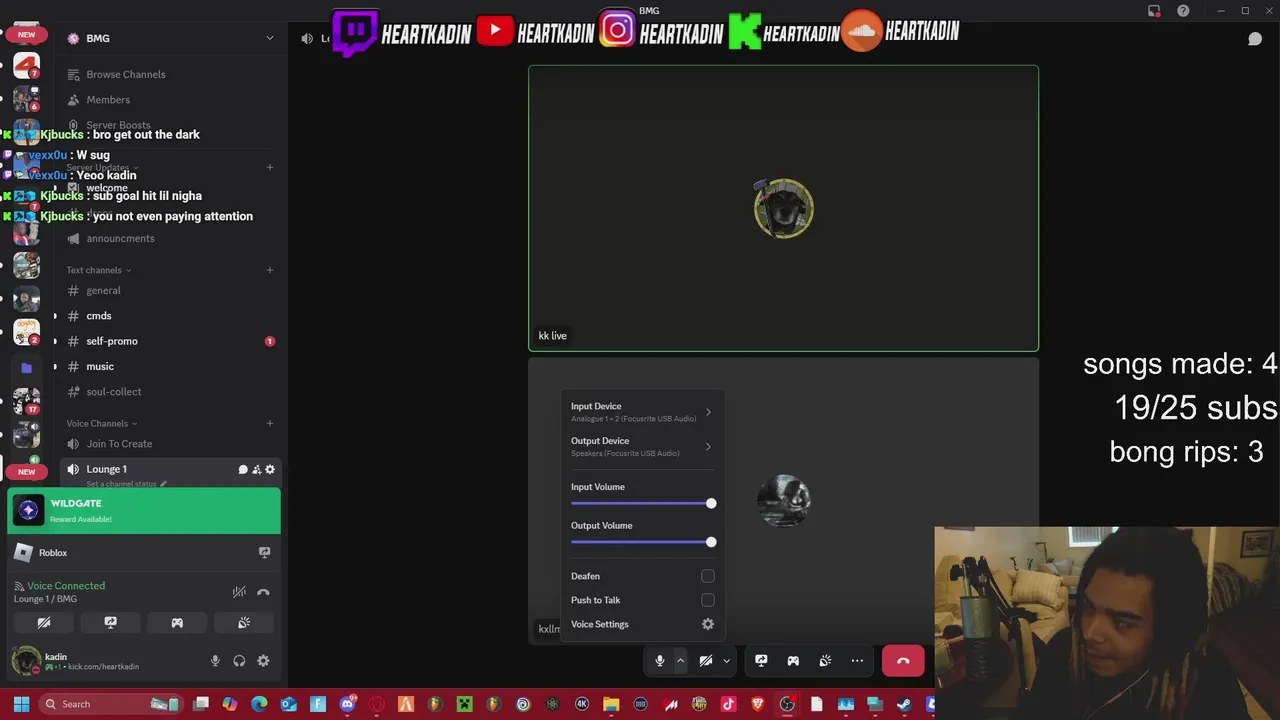Toggle noise suppression beside Voice Connected
This screenshot has width=1280, height=720.
pos(239,592)
